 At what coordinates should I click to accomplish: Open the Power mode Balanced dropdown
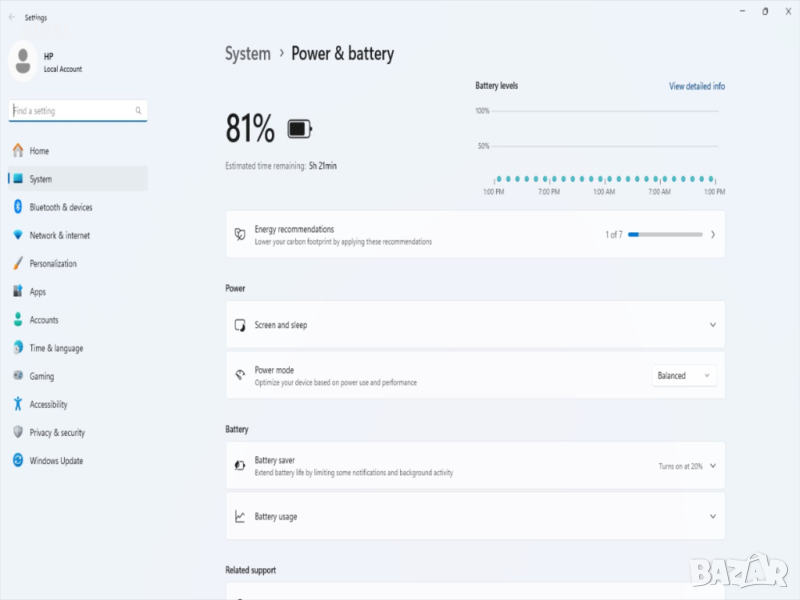pyautogui.click(x=684, y=376)
